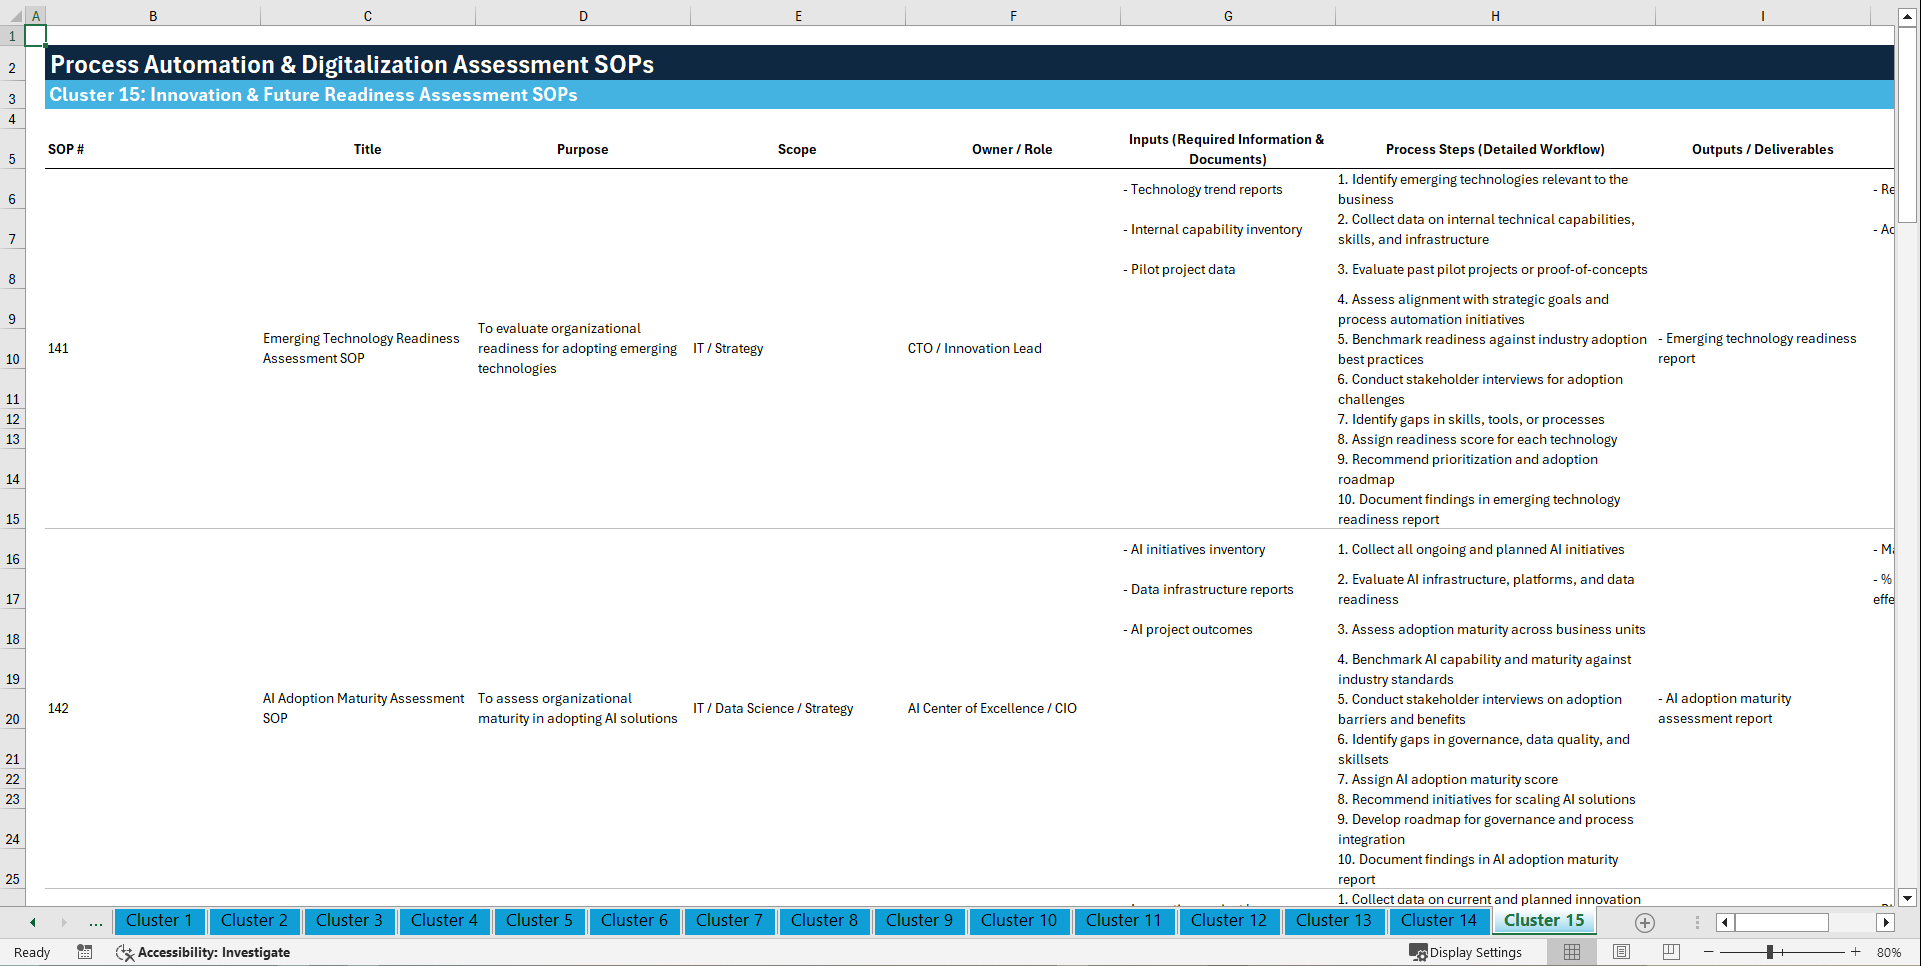Click the 80% zoom percentage button
The height and width of the screenshot is (966, 1921).
[x=1888, y=952]
